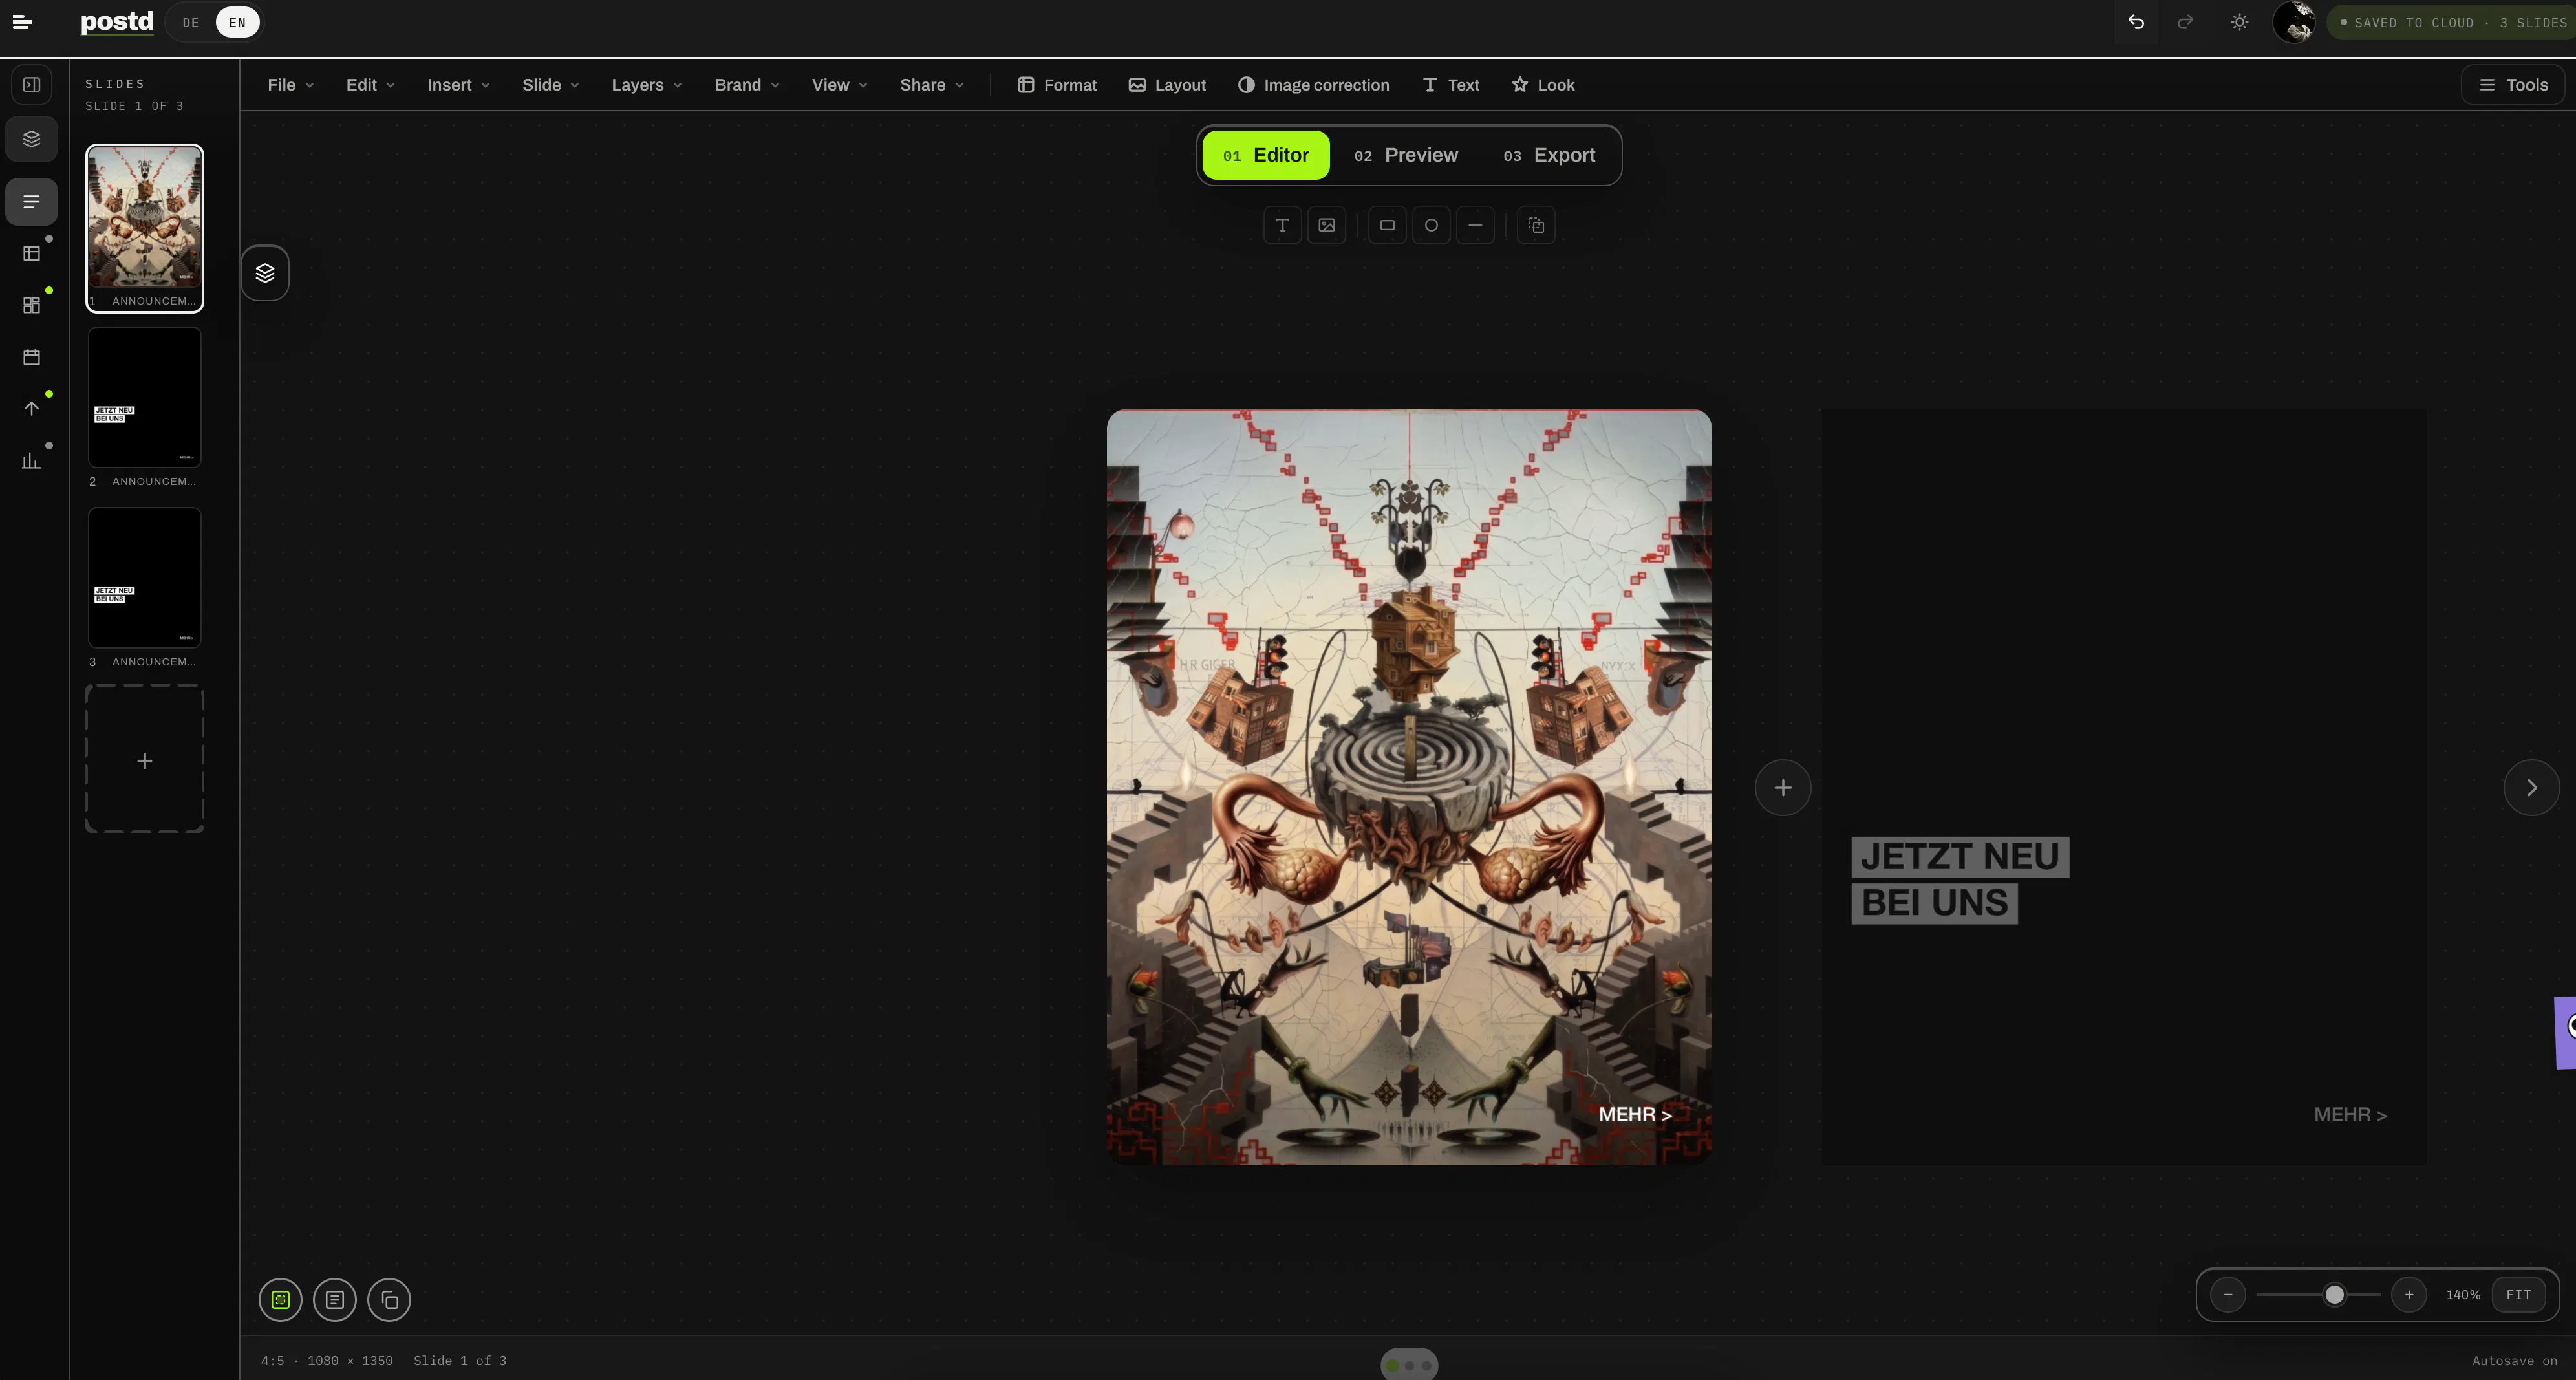Toggle the side panel collapse icon
The width and height of the screenshot is (2576, 1380).
pos(32,84)
